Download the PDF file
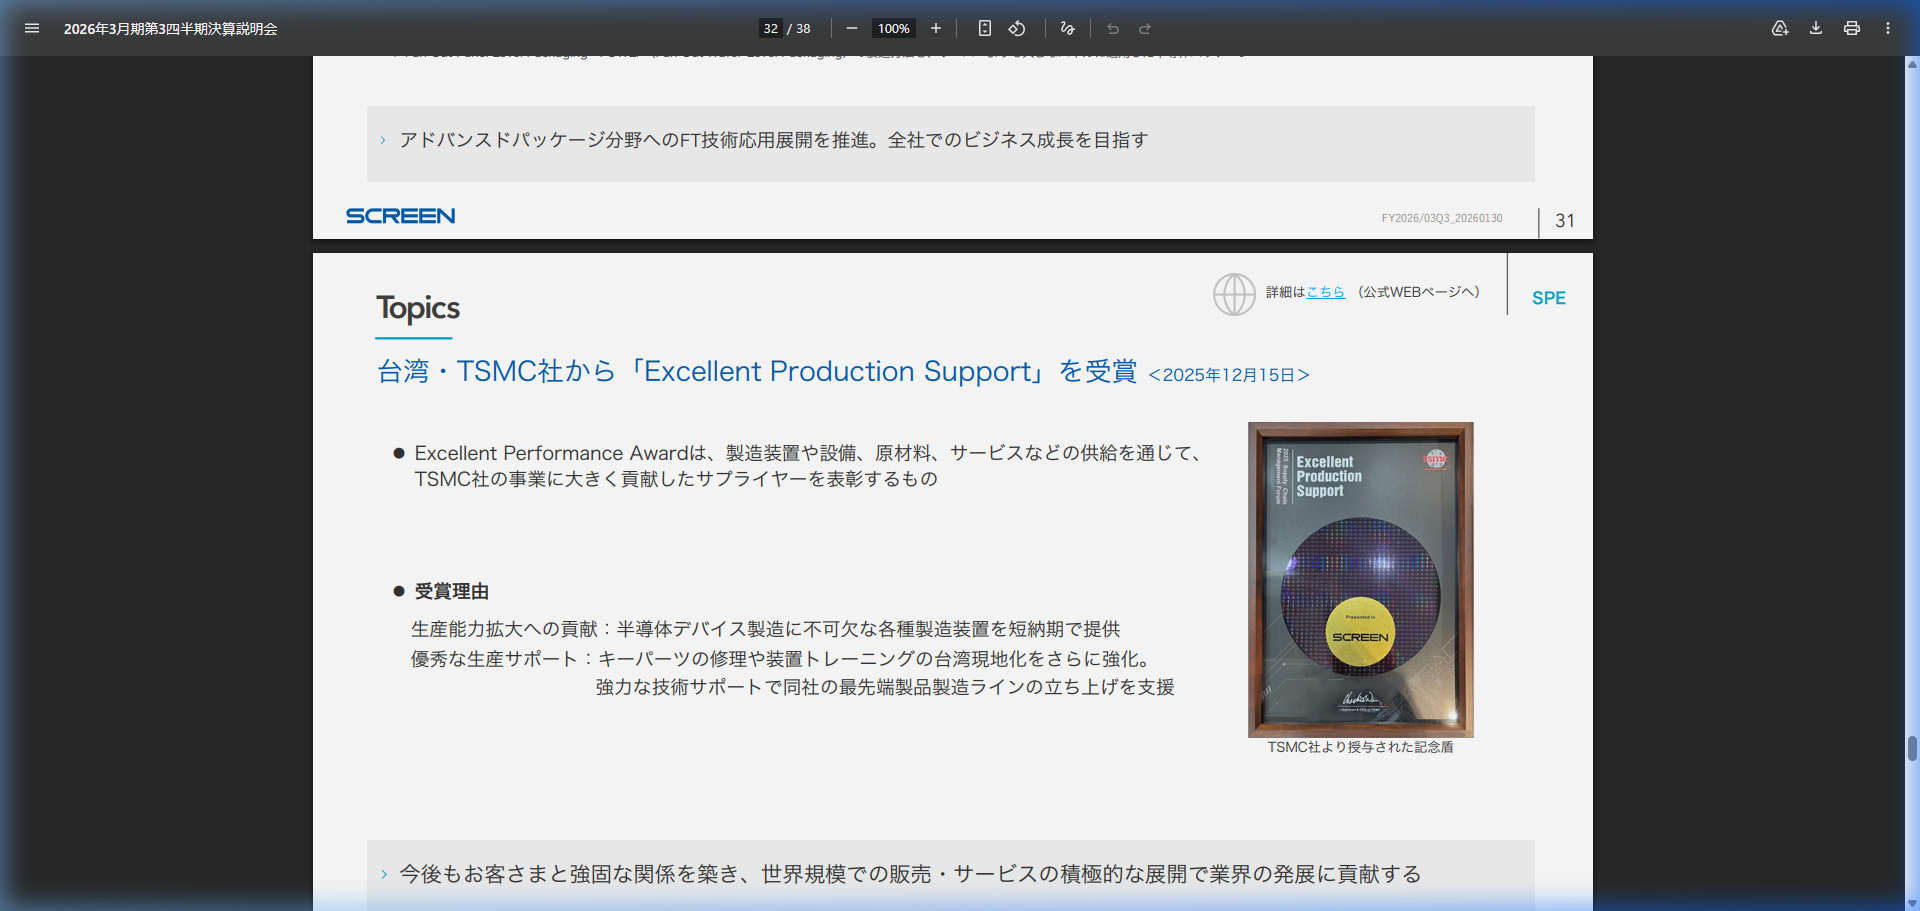Screen dimensions: 1920x911 click(1816, 28)
